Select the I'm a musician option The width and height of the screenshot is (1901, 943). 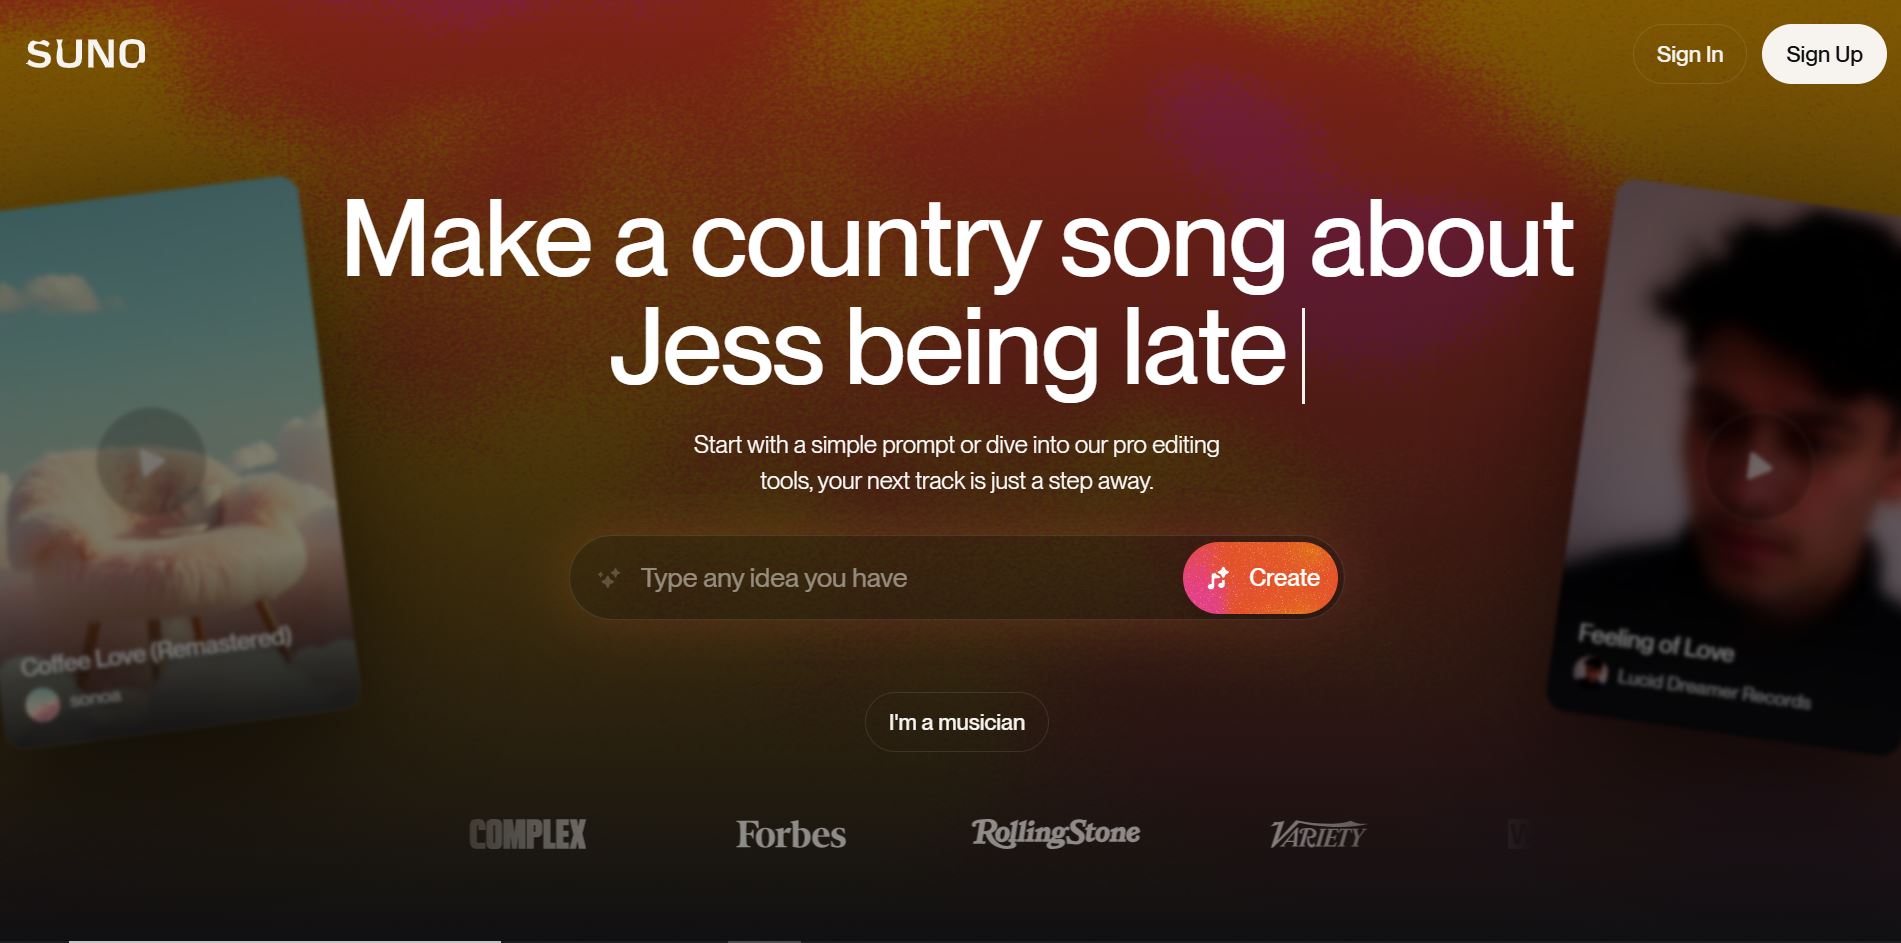[x=956, y=722]
